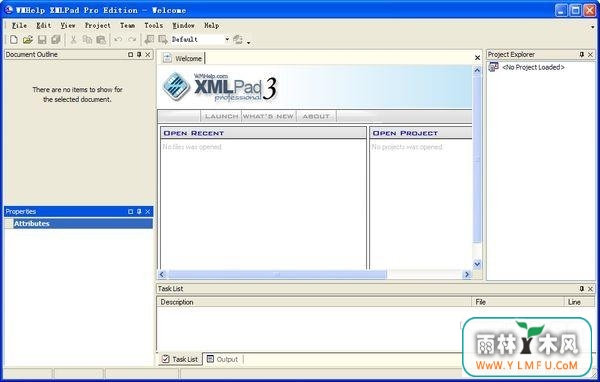
Task: Click the app icon in the title bar
Action: click(x=8, y=10)
